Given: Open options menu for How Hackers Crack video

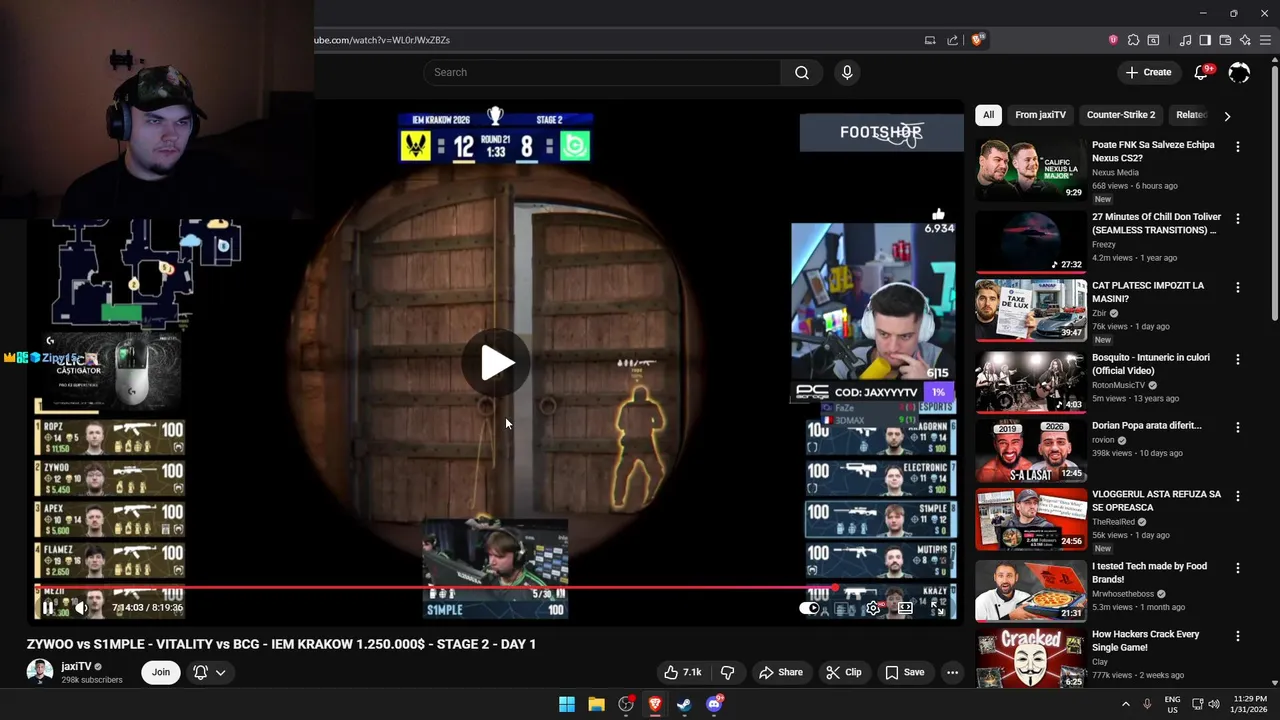Looking at the screenshot, I should (1237, 636).
